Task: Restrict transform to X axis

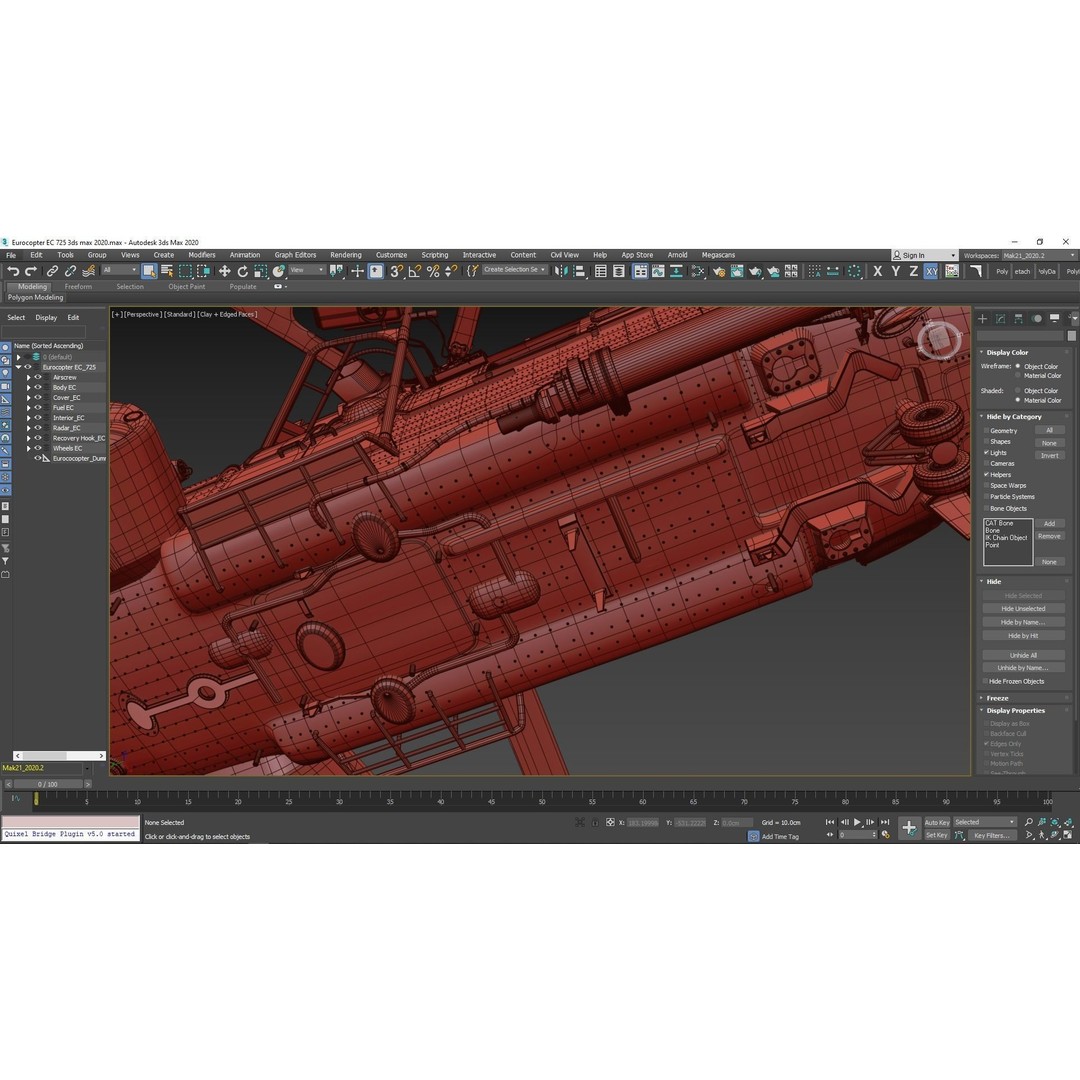Action: [x=878, y=271]
